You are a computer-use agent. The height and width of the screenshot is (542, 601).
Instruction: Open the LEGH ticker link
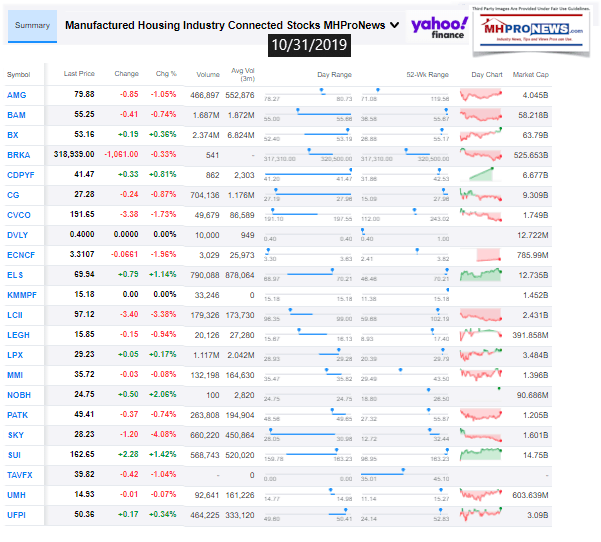point(18,335)
